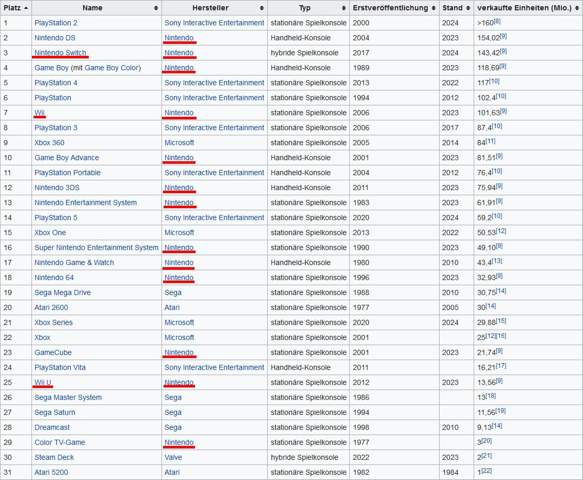Image resolution: width=583 pixels, height=480 pixels.
Task: Sort by Typ column sort arrow
Action: pyautogui.click(x=344, y=8)
